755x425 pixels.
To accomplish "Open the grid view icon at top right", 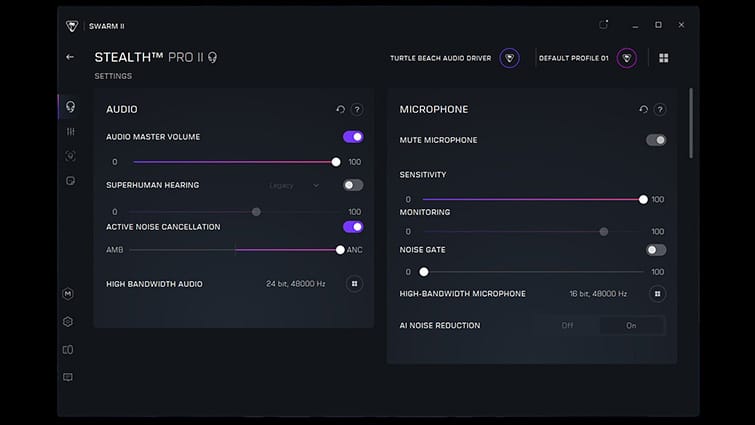I will click(x=664, y=58).
